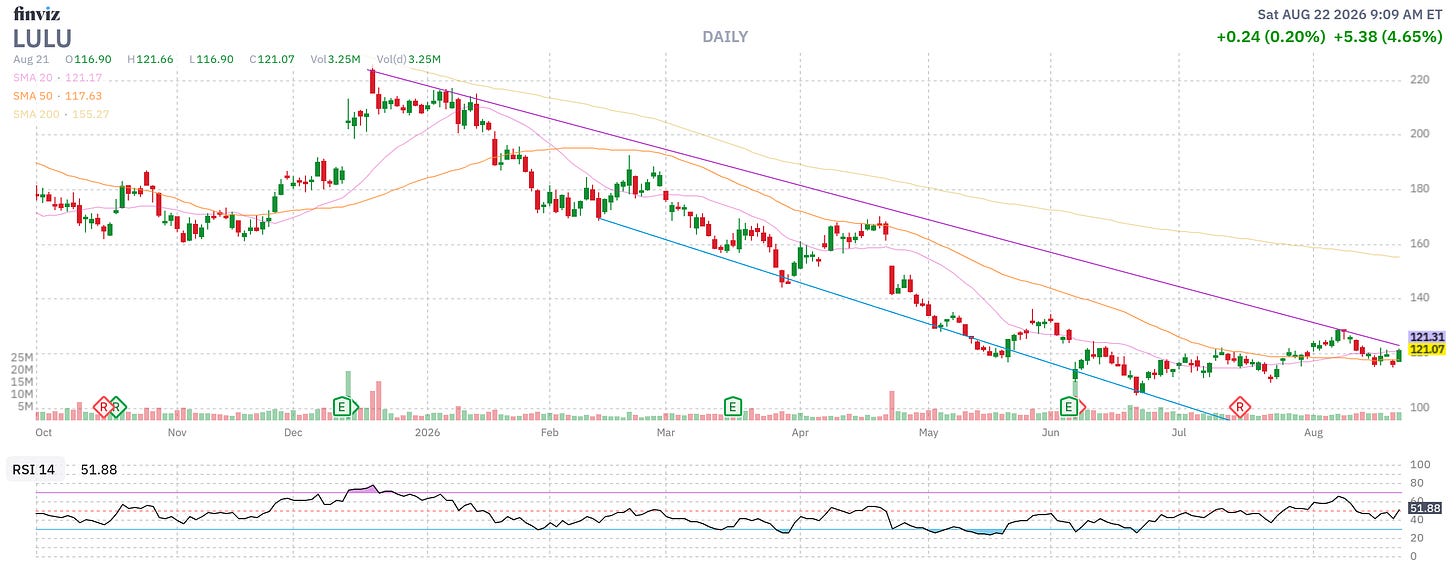Click the 20 label on RSI axis
The image size is (1456, 572).
pos(1416,538)
